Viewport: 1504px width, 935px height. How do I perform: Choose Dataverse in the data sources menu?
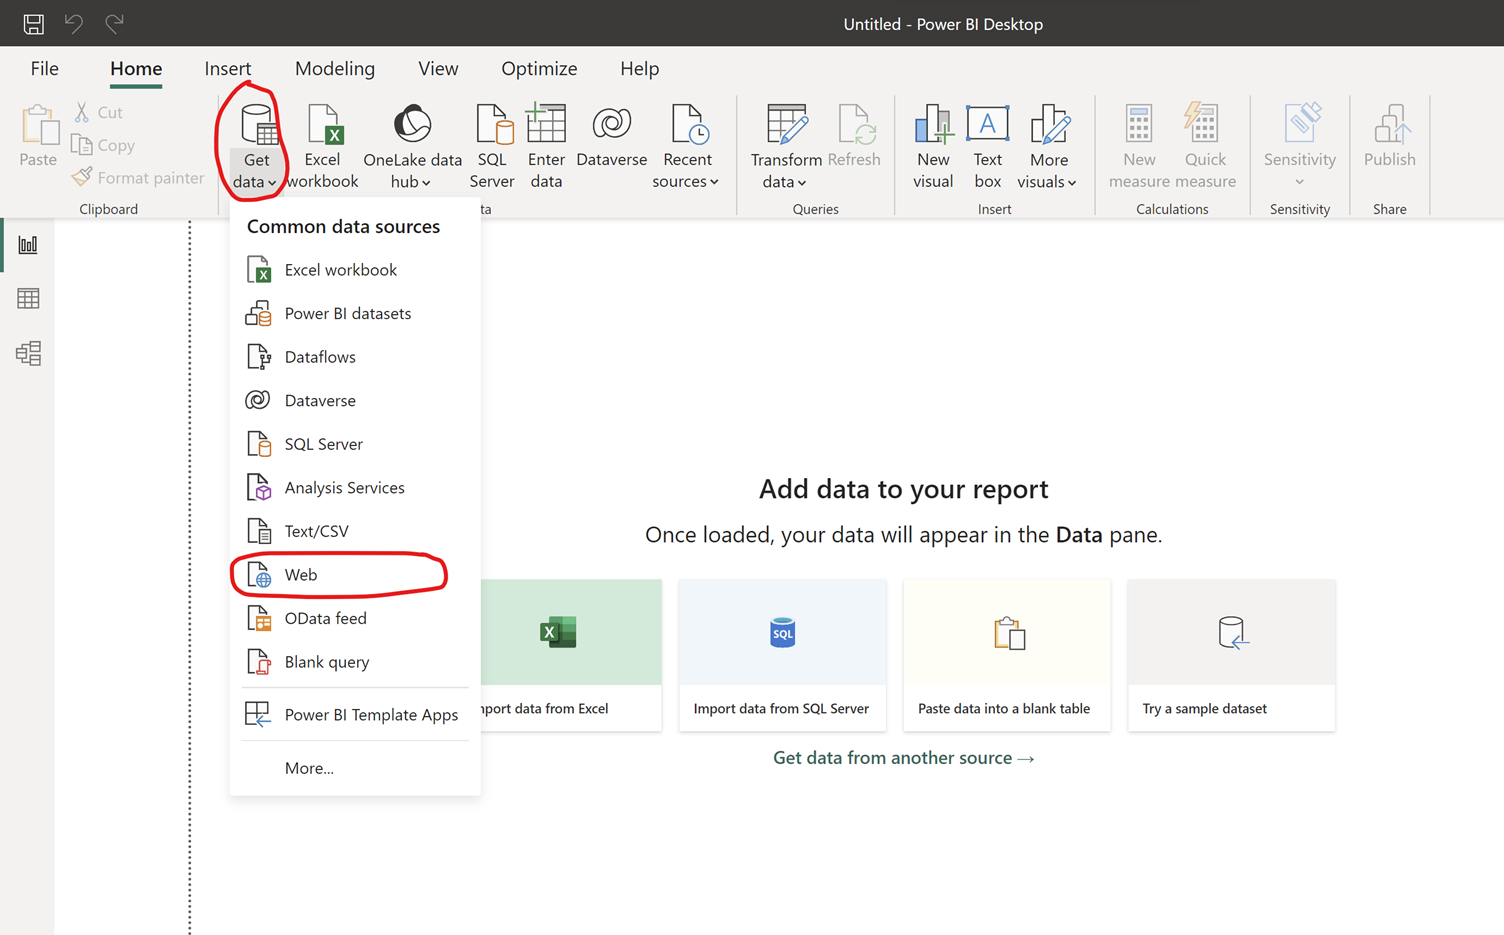pyautogui.click(x=355, y=400)
